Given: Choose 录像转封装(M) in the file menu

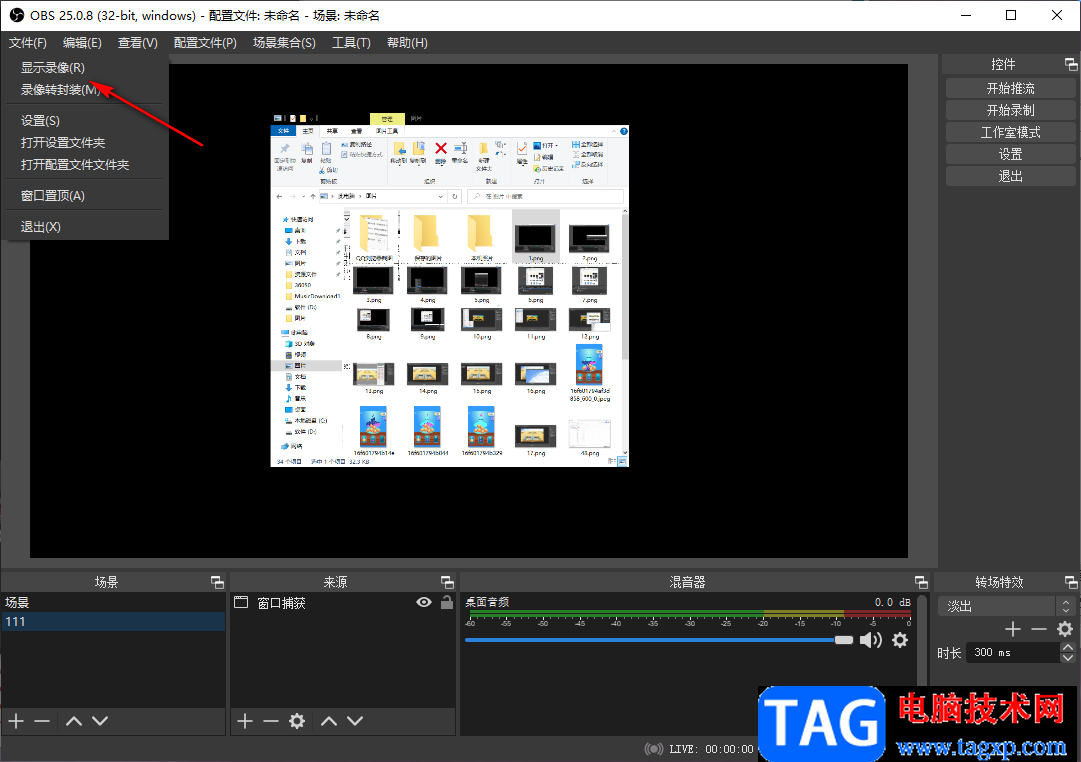Looking at the screenshot, I should pos(60,90).
